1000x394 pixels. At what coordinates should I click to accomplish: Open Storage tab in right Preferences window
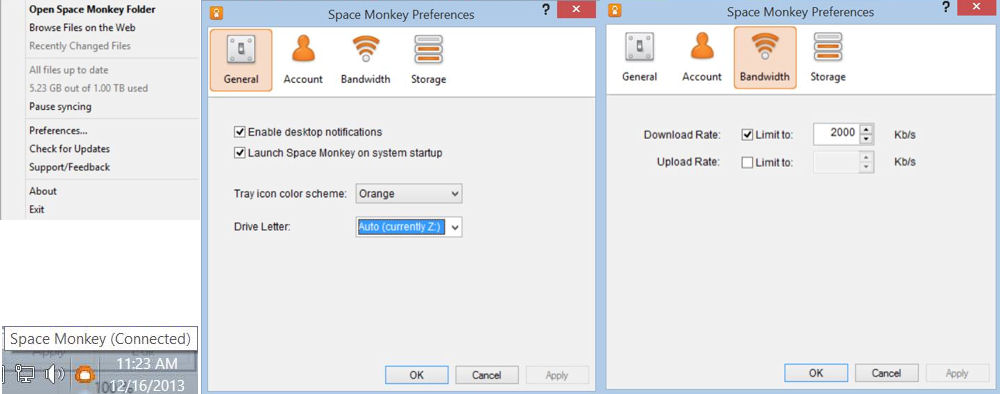[x=828, y=57]
